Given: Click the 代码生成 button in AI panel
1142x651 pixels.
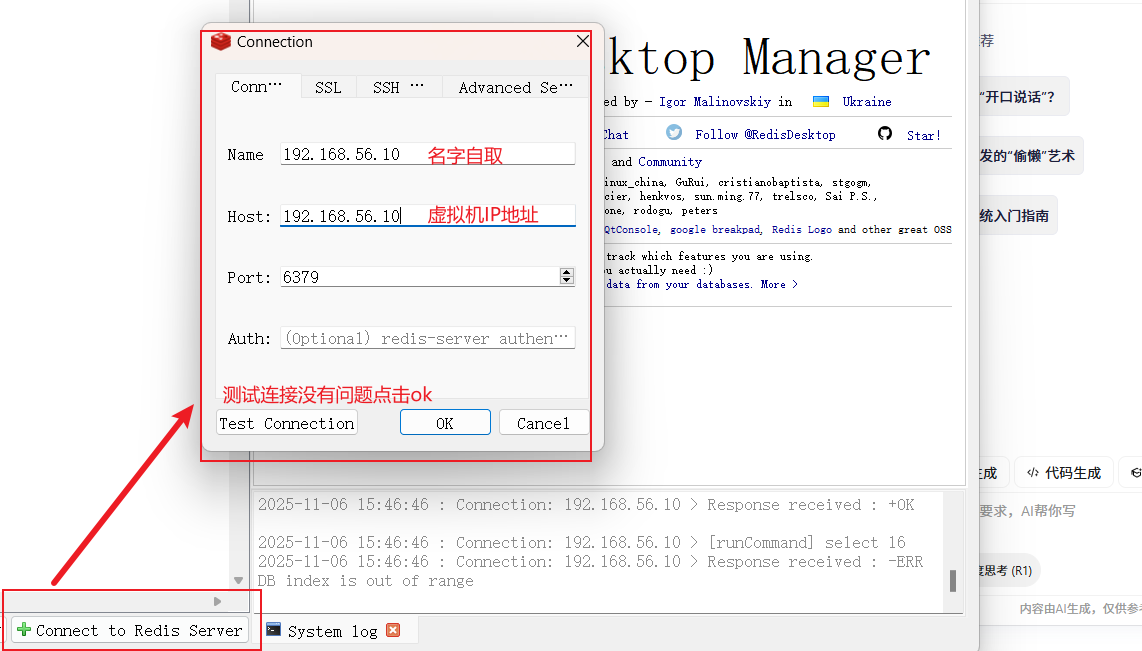Looking at the screenshot, I should 1063,473.
